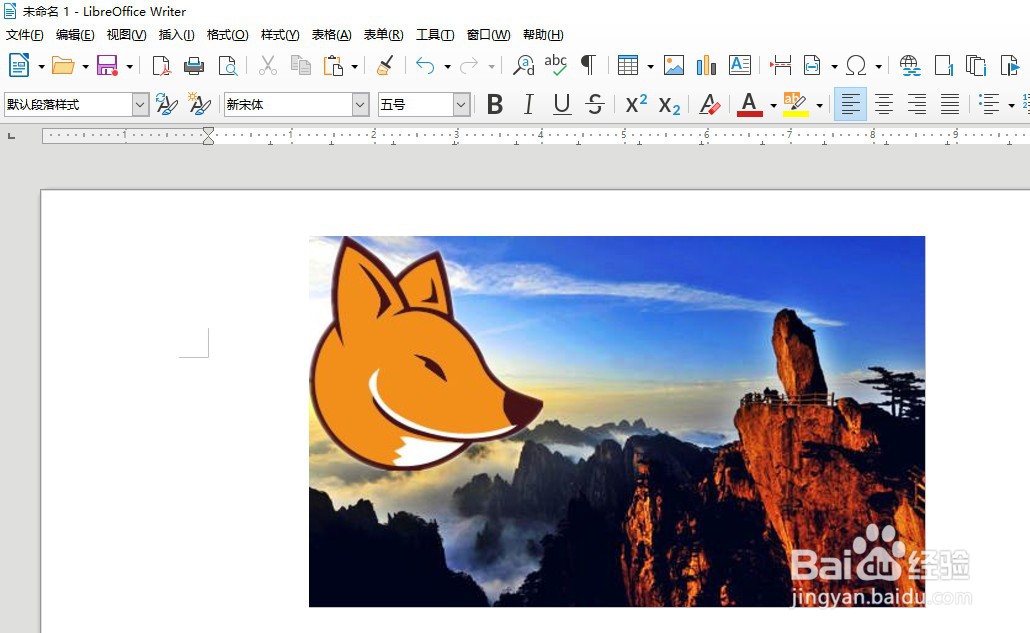This screenshot has width=1030, height=633.
Task: Toggle the abc spelling check icon
Action: pyautogui.click(x=556, y=65)
